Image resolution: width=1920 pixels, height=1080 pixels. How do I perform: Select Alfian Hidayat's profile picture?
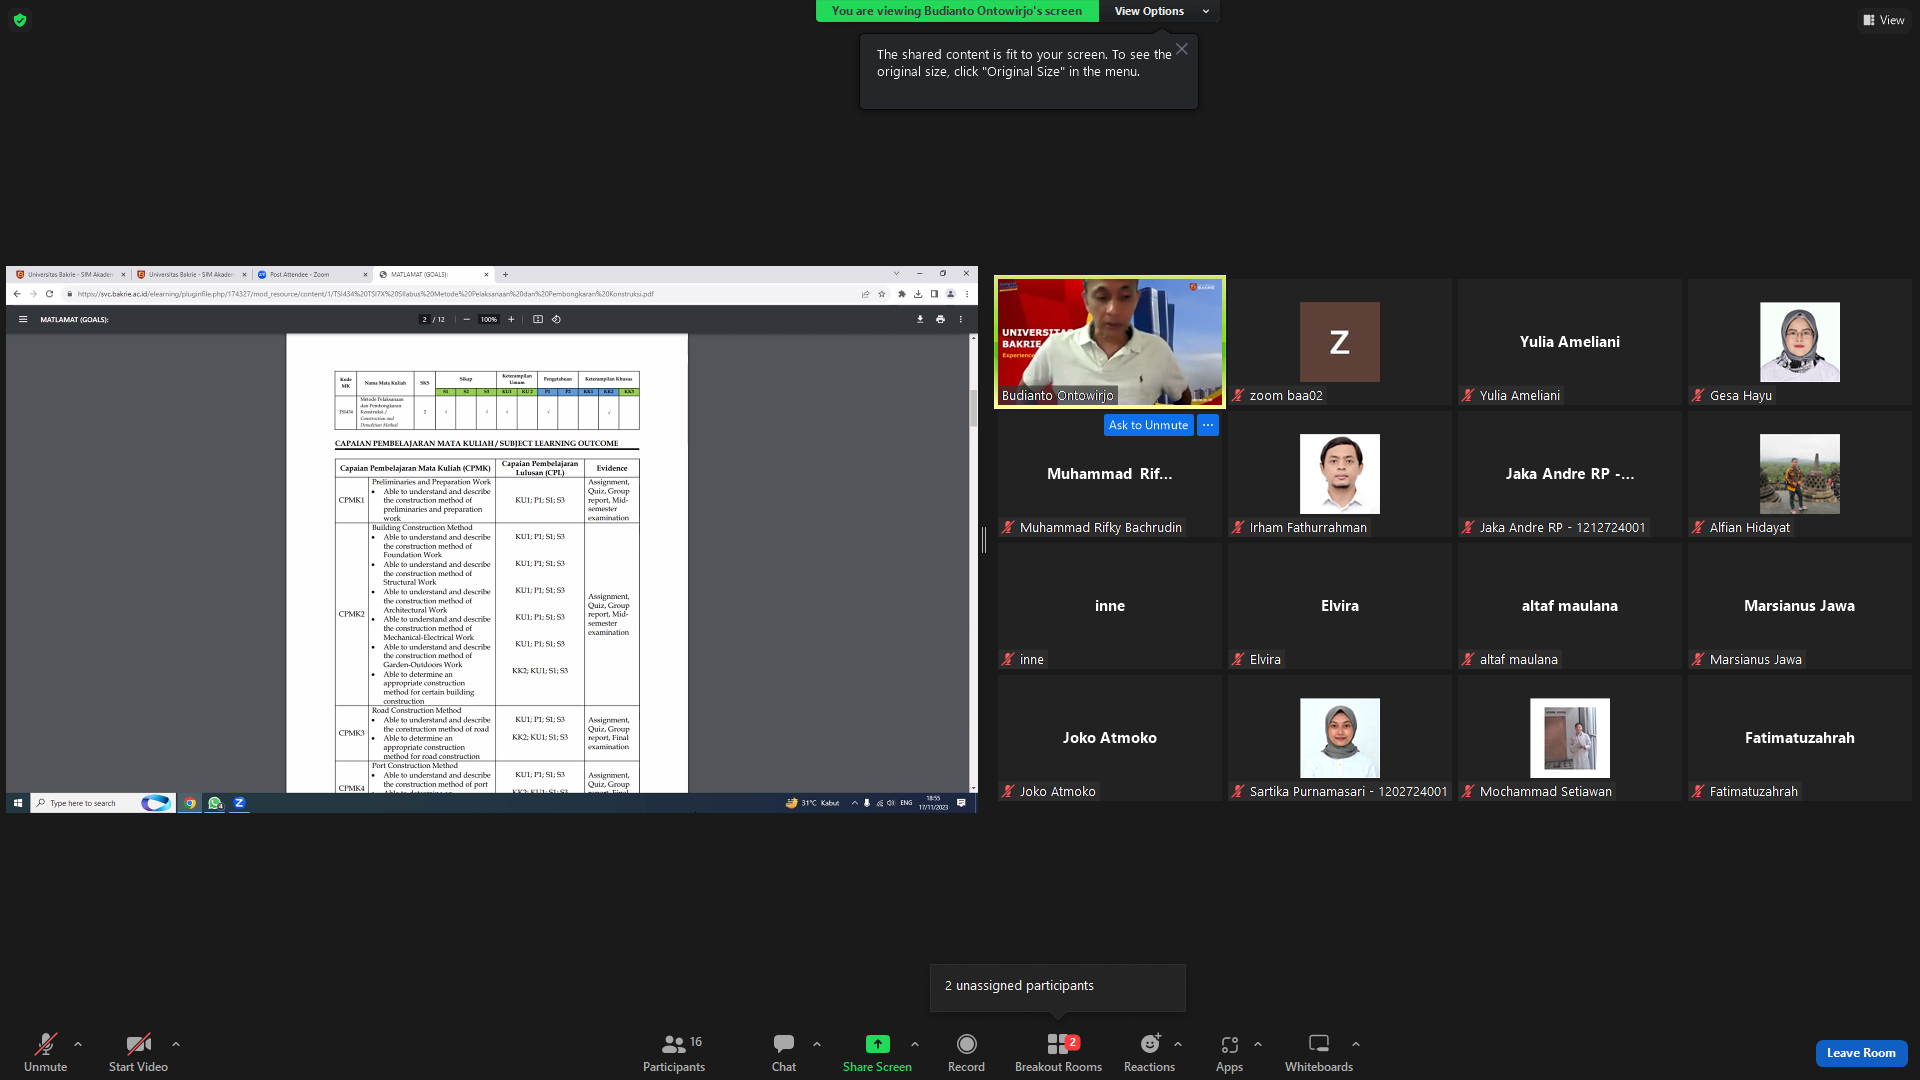tap(1800, 474)
